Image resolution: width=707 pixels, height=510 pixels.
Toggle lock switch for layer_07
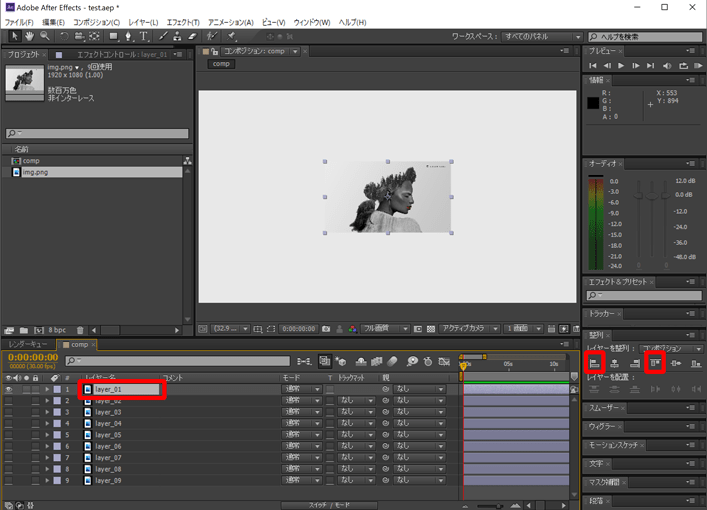(x=35, y=458)
